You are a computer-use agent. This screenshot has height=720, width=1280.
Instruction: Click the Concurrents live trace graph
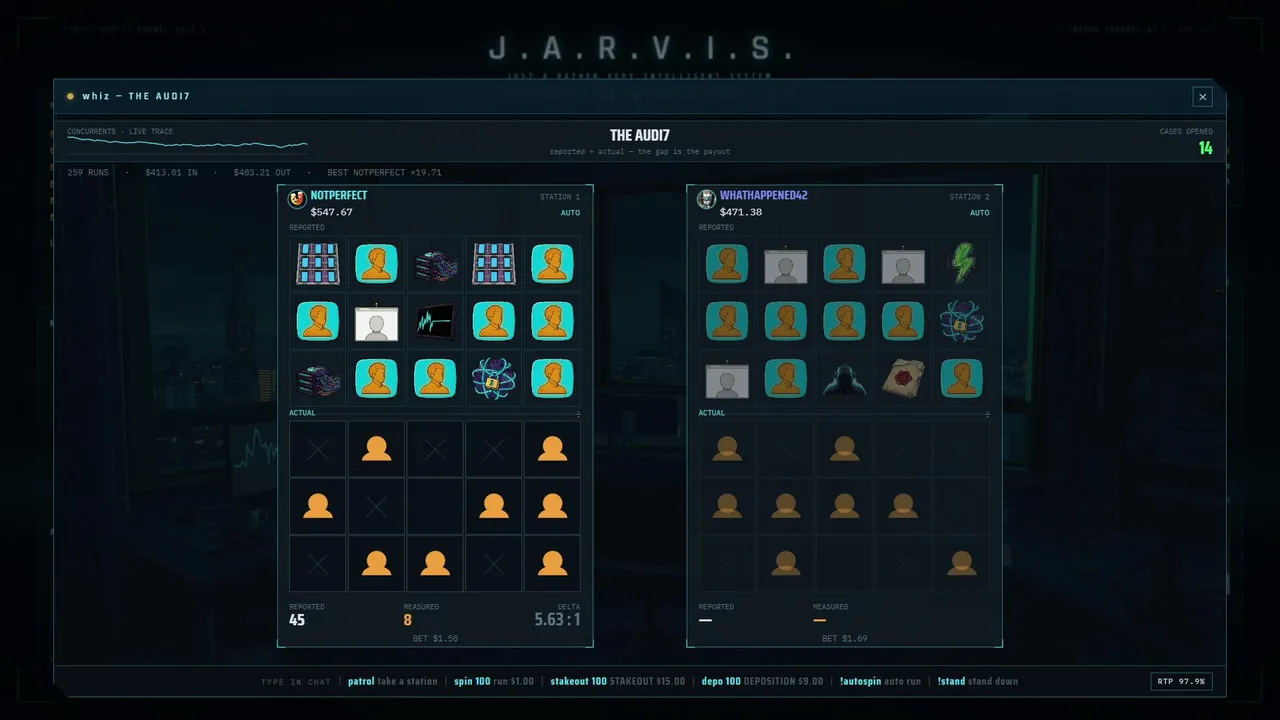[x=187, y=144]
